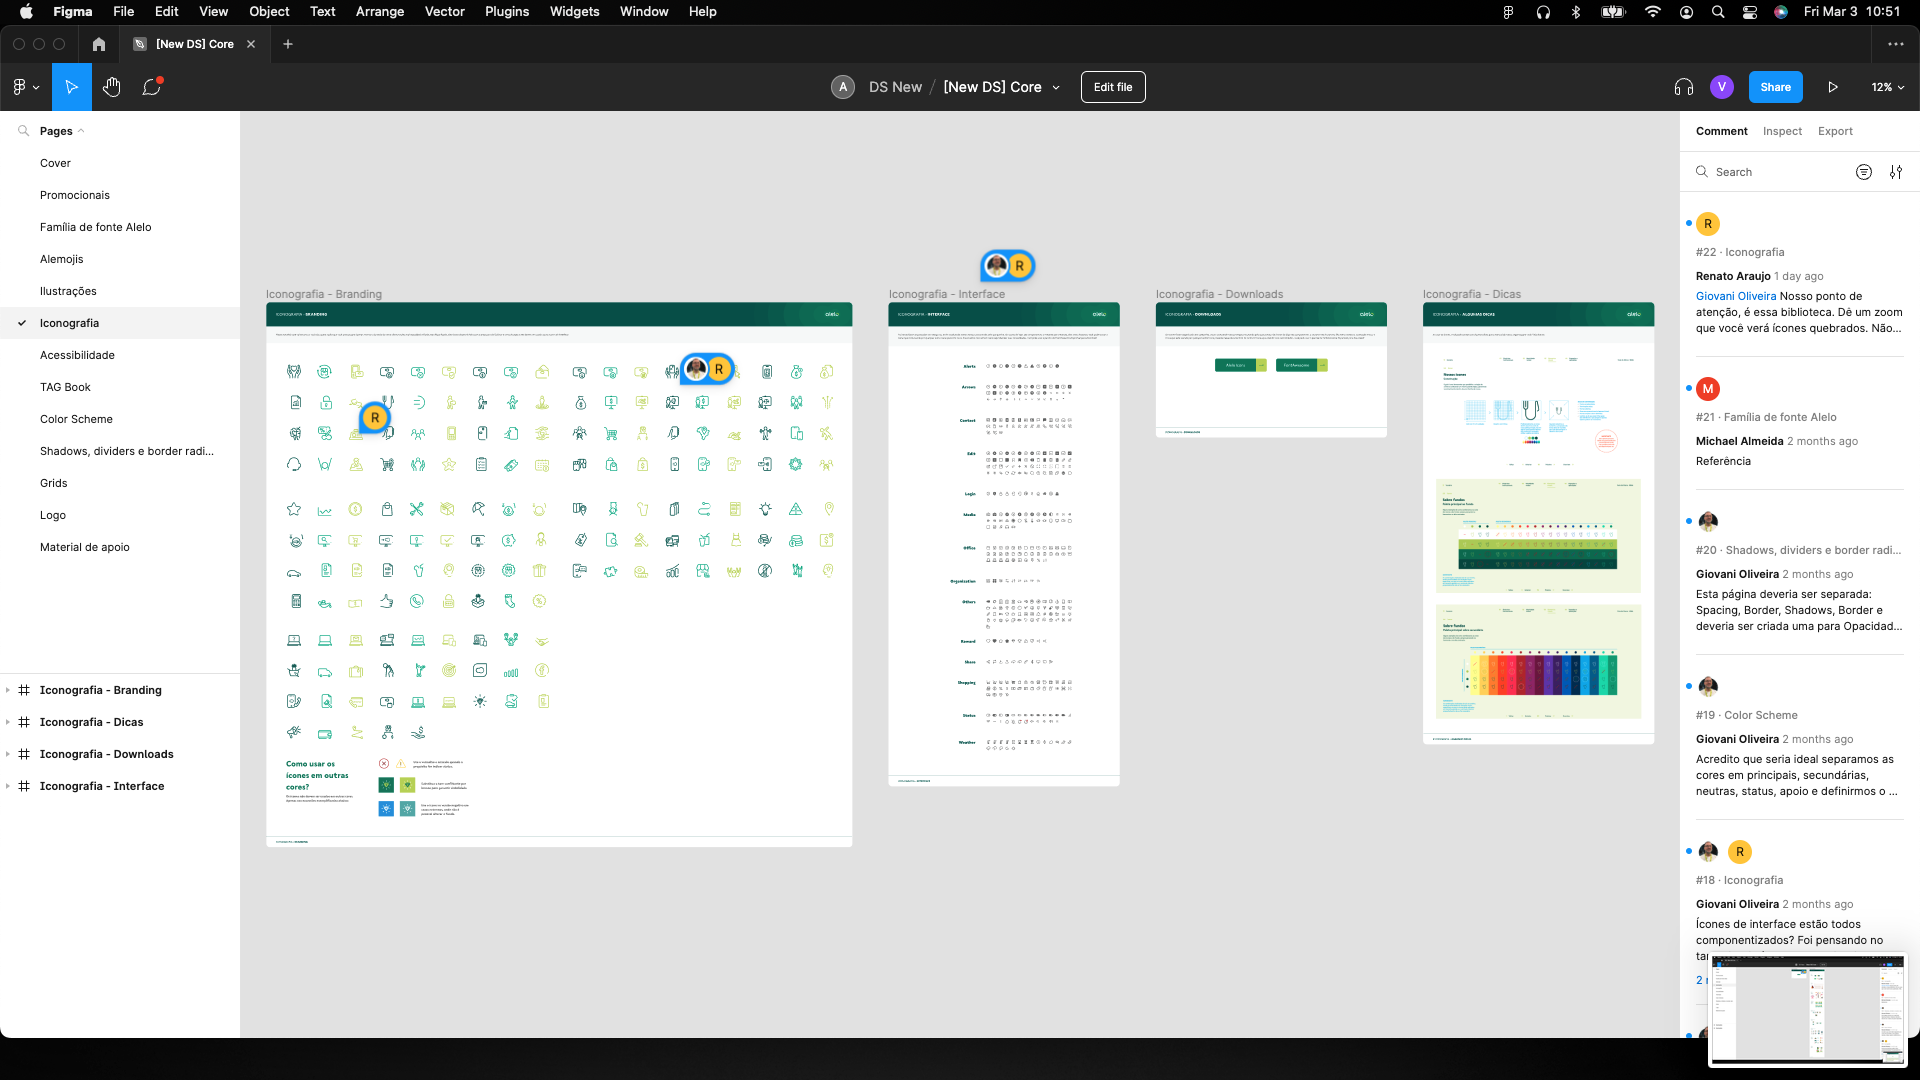The image size is (1920, 1080).
Task: Activate the Comment tool
Action: [x=151, y=87]
